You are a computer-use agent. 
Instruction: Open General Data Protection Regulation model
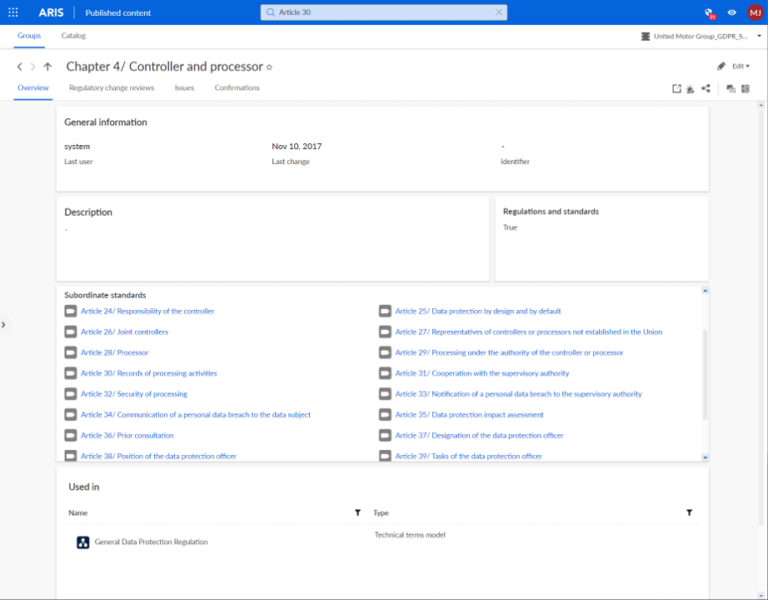pos(150,542)
